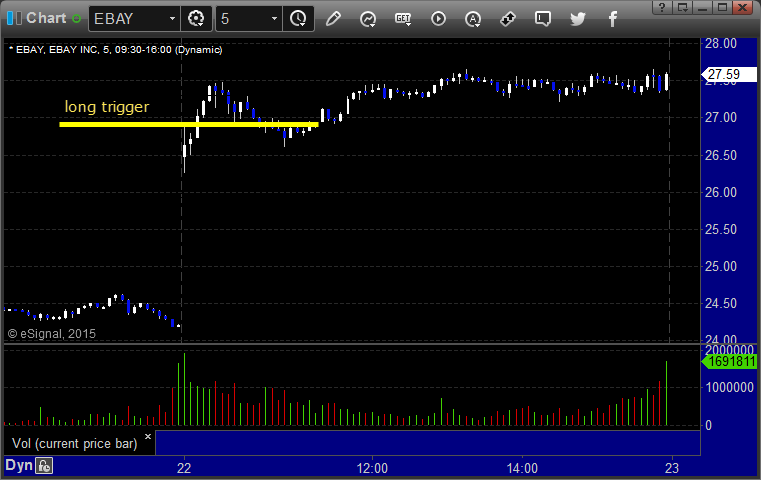Click the pop-out window button

click(682, 7)
